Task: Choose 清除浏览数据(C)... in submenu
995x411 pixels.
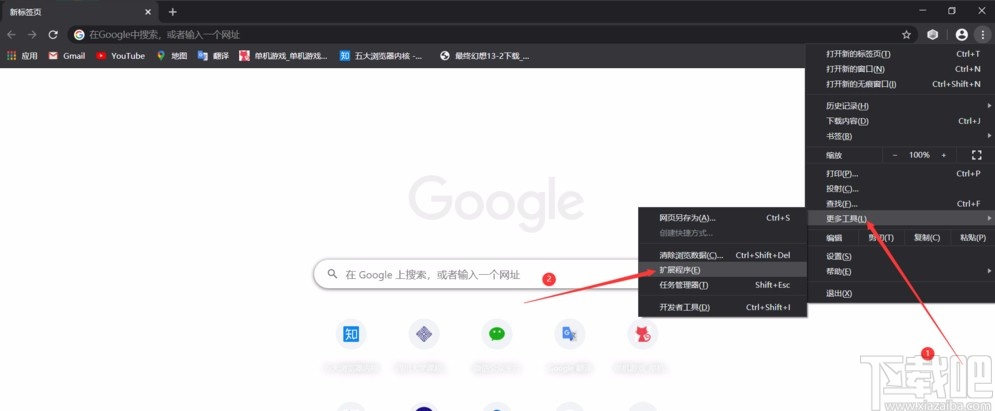Action: pyautogui.click(x=723, y=256)
